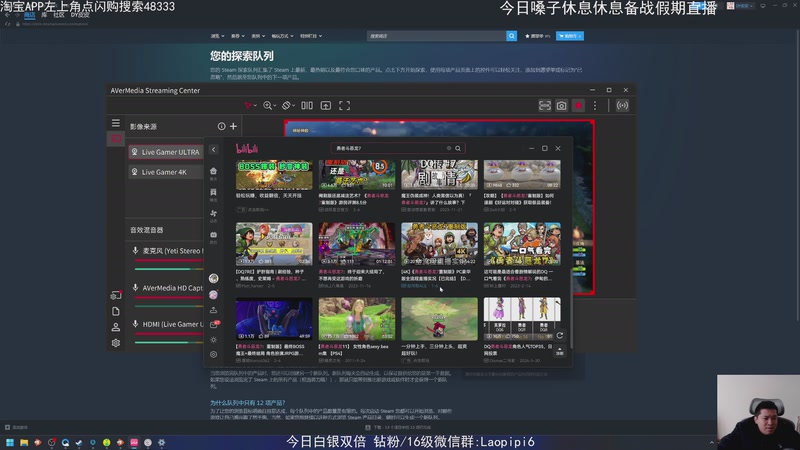Take a snapshot with the camera icon

pyautogui.click(x=562, y=106)
